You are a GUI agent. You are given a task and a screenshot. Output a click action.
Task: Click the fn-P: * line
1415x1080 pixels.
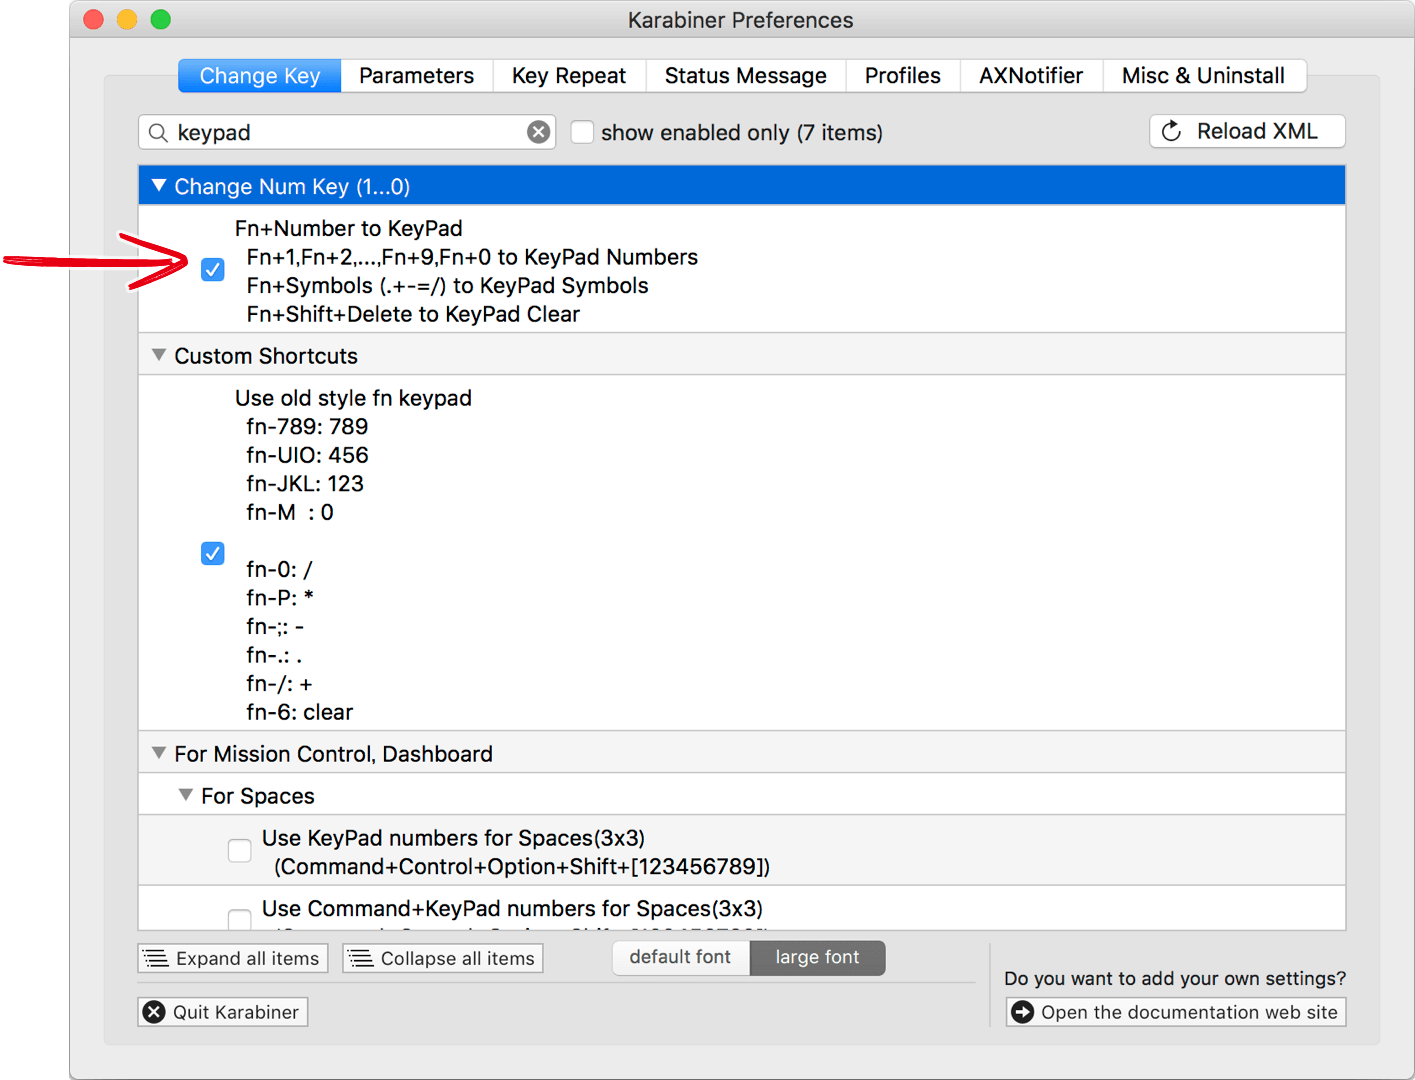click(x=280, y=598)
